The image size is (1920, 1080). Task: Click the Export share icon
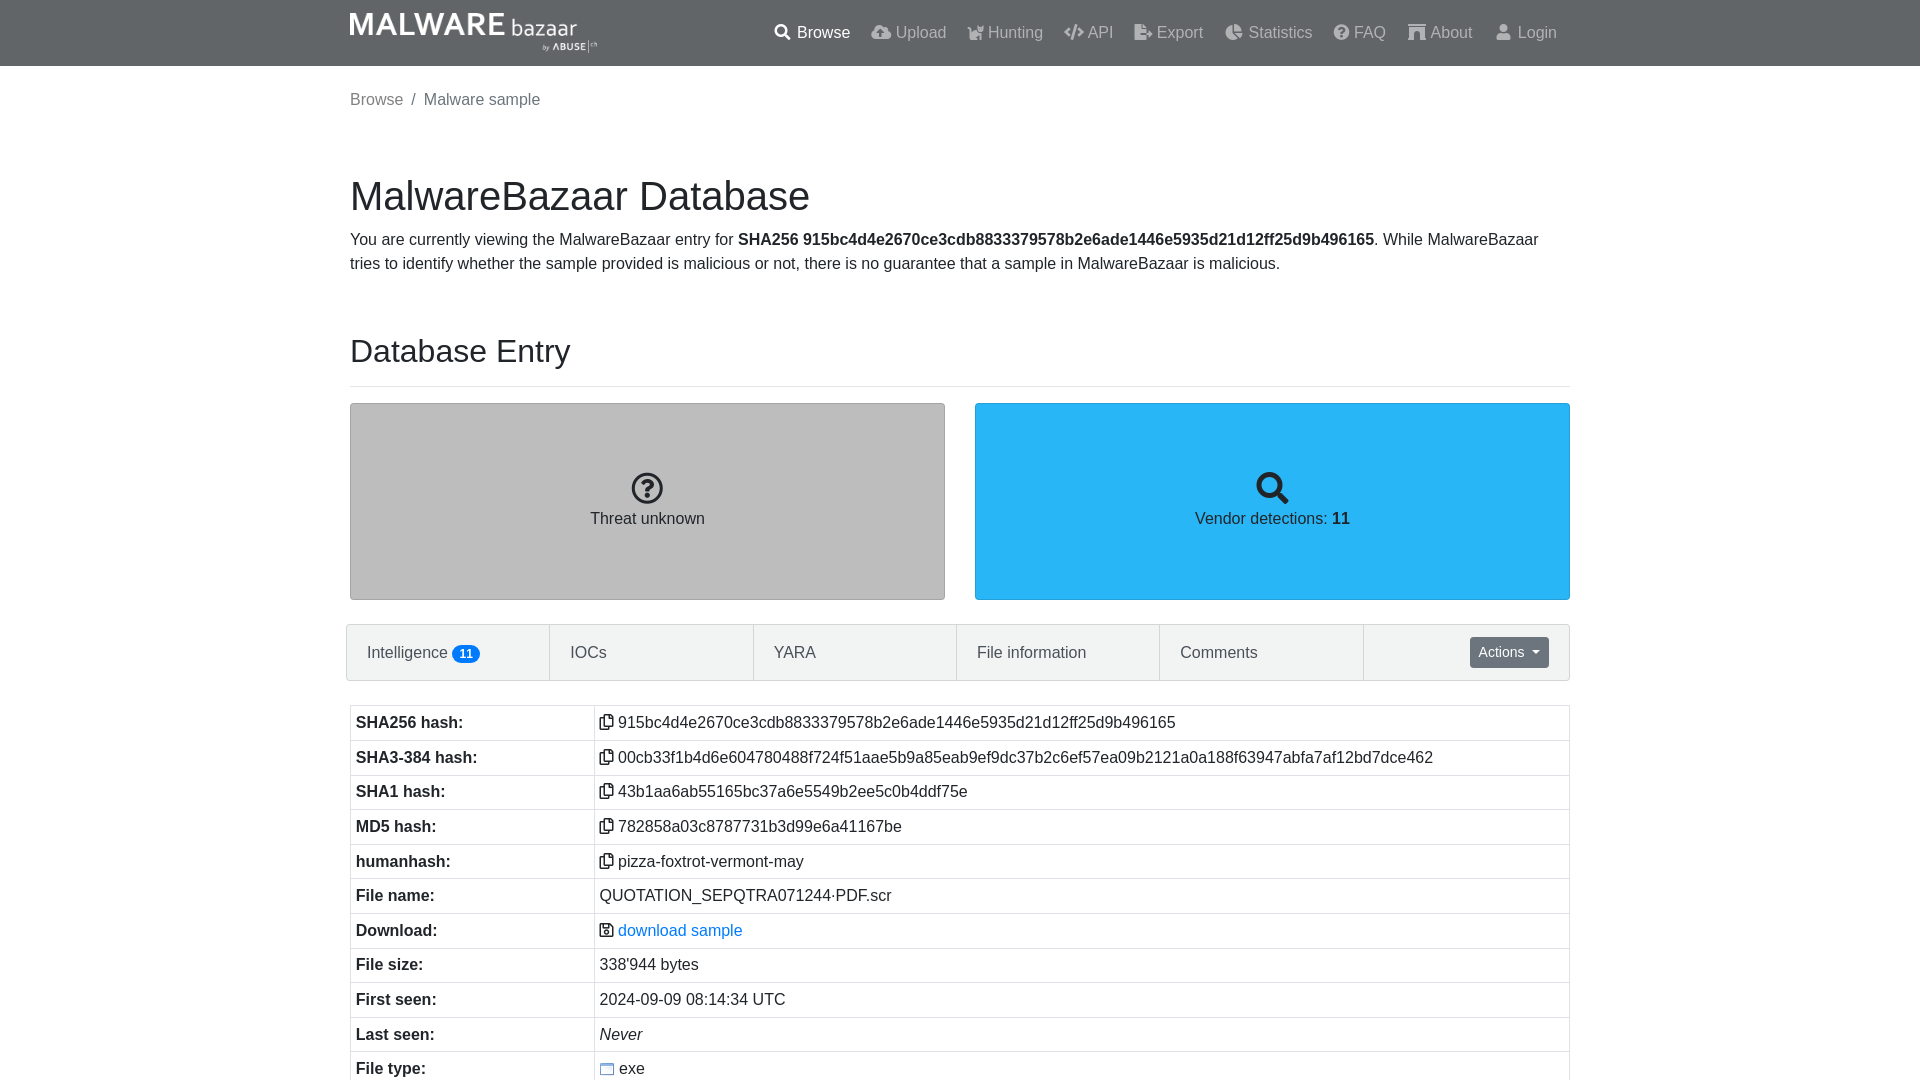tap(1142, 32)
